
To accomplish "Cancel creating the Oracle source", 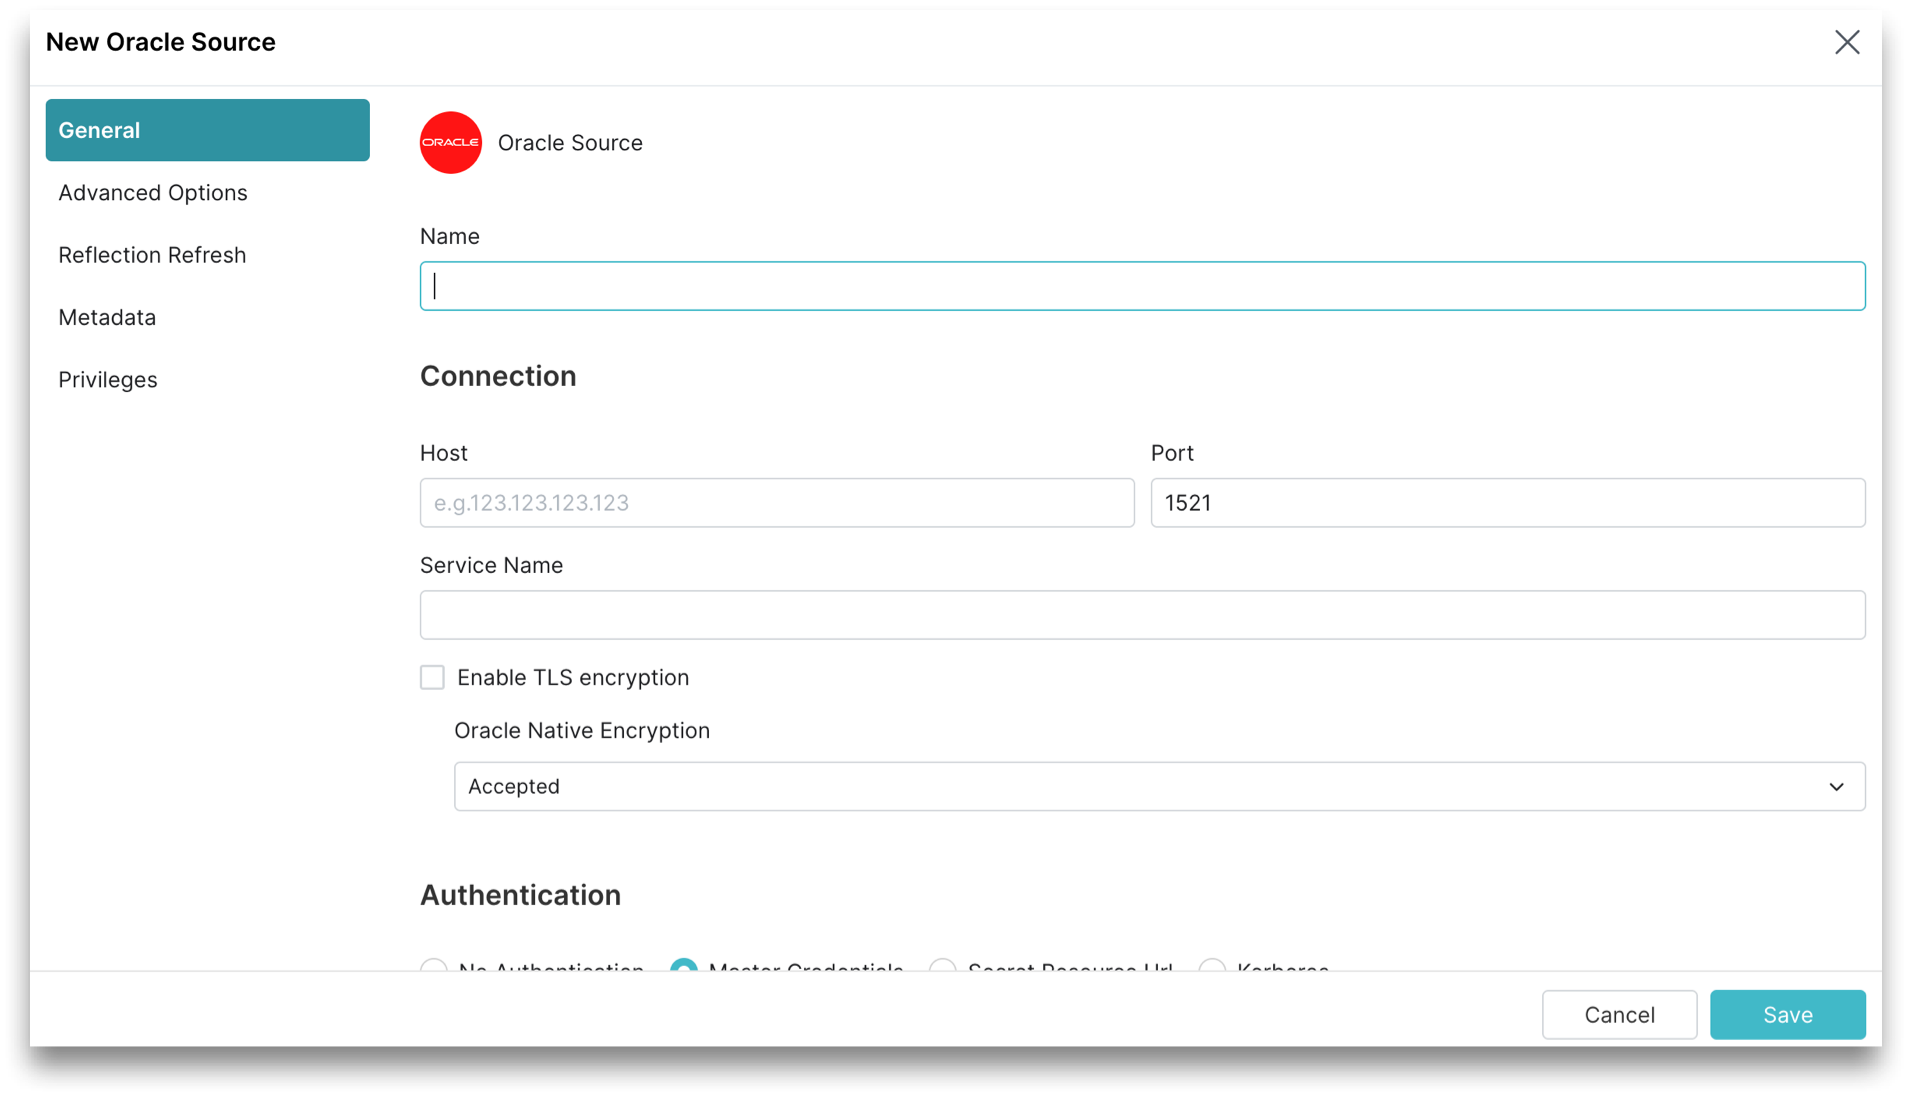I will click(x=1619, y=1014).
